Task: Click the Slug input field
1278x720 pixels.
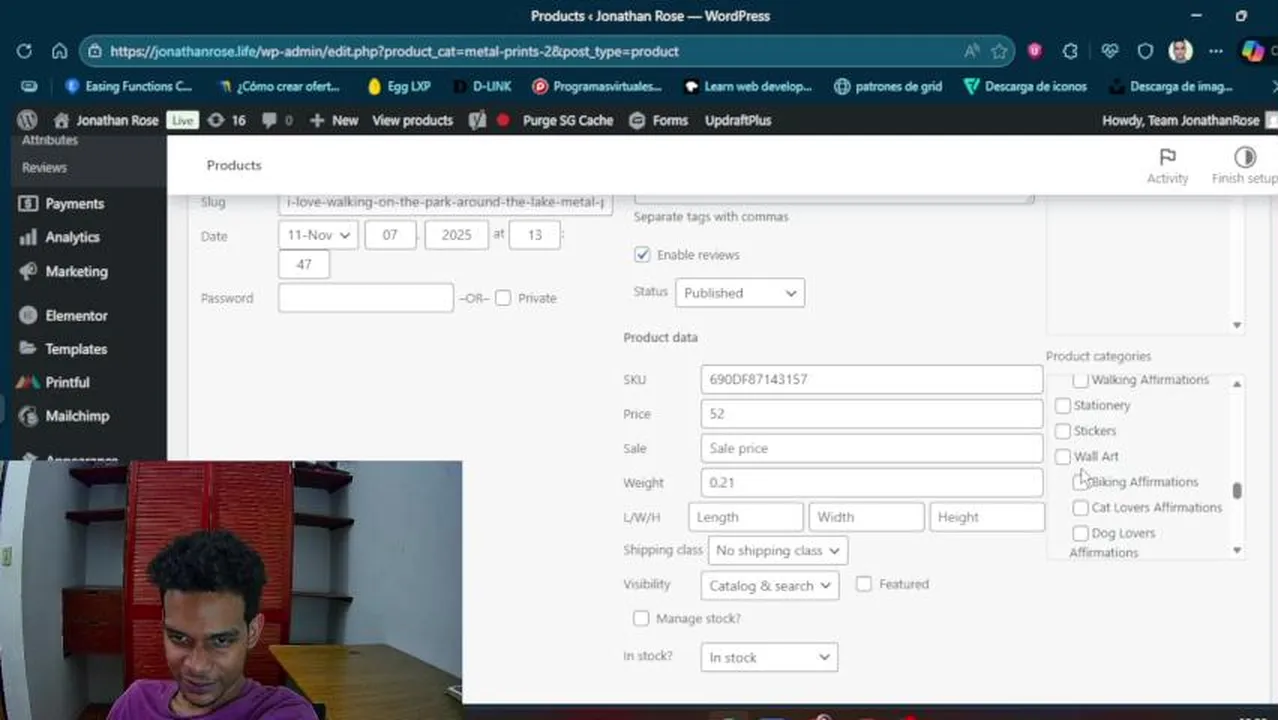Action: tap(445, 202)
